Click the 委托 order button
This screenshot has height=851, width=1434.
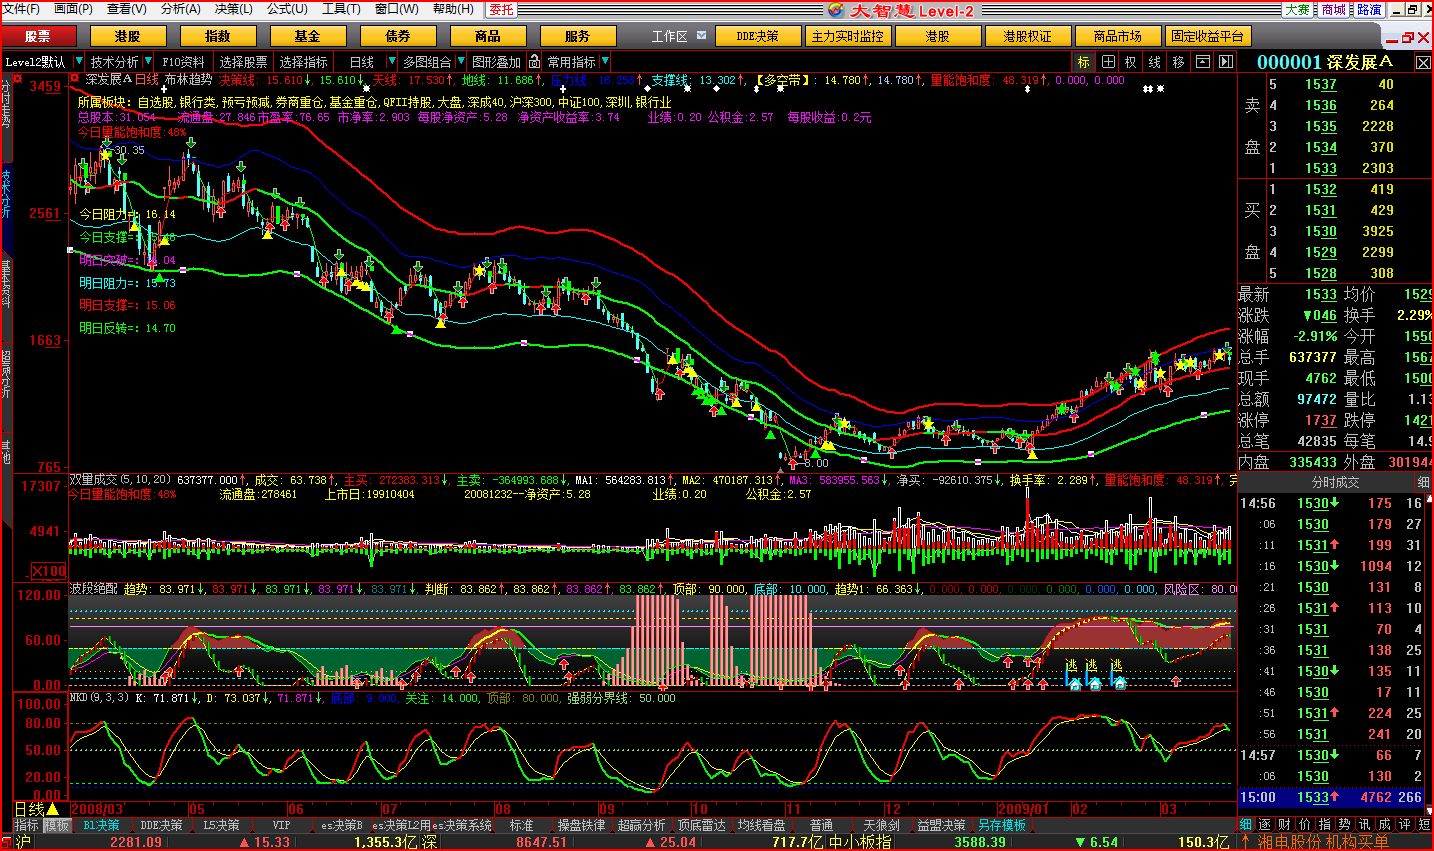(502, 10)
